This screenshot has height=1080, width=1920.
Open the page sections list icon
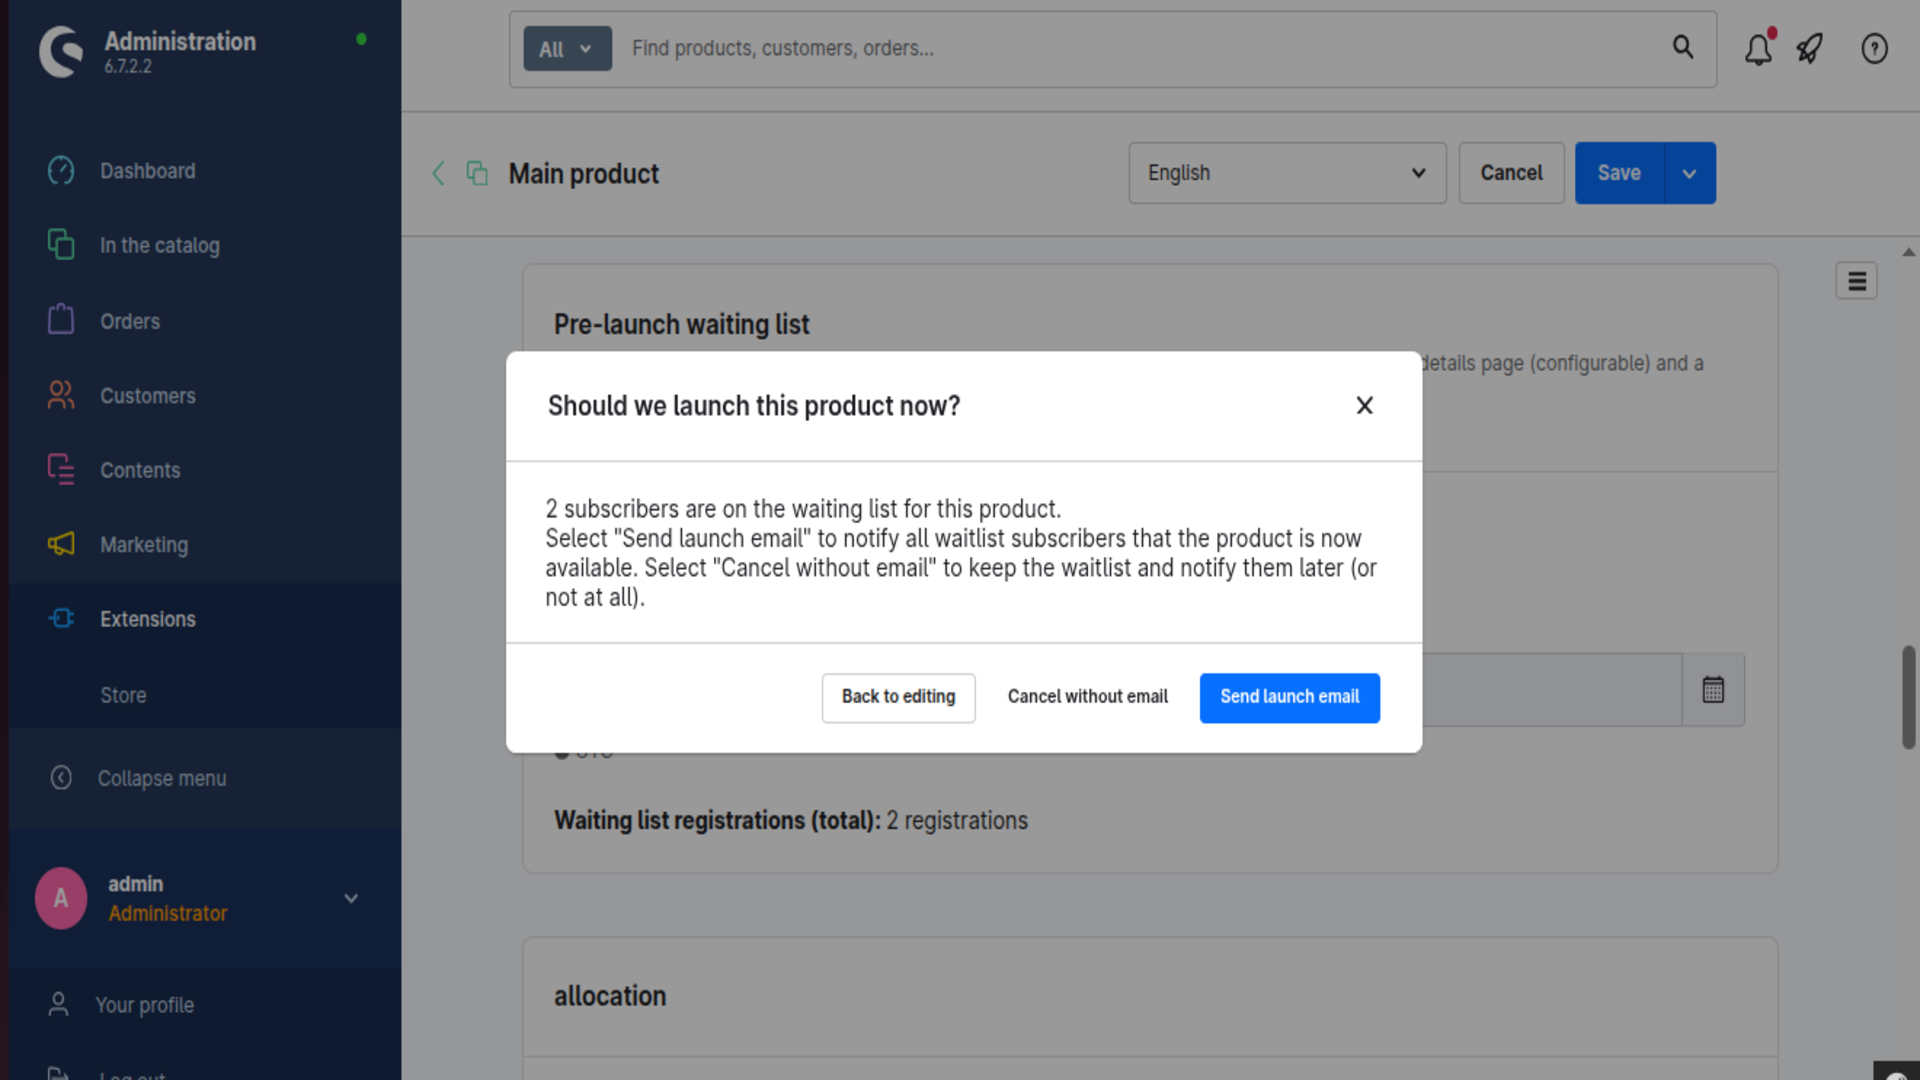[x=1856, y=281]
